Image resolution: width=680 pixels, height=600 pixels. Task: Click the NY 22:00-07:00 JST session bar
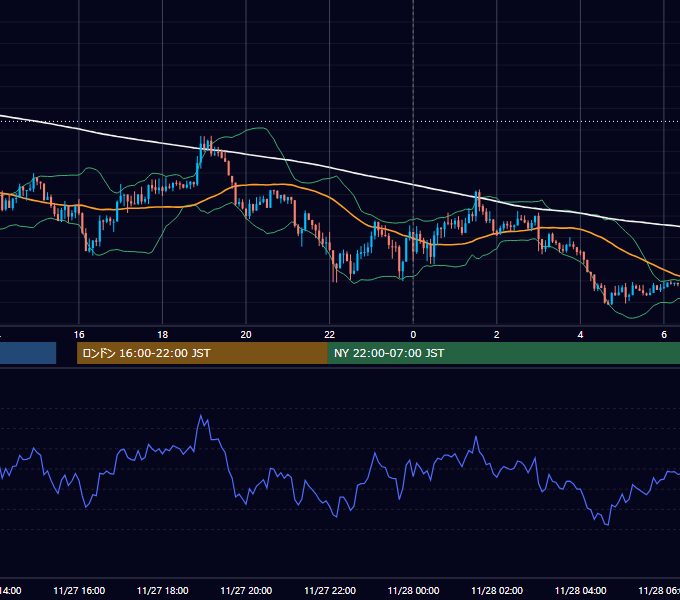[x=503, y=353]
